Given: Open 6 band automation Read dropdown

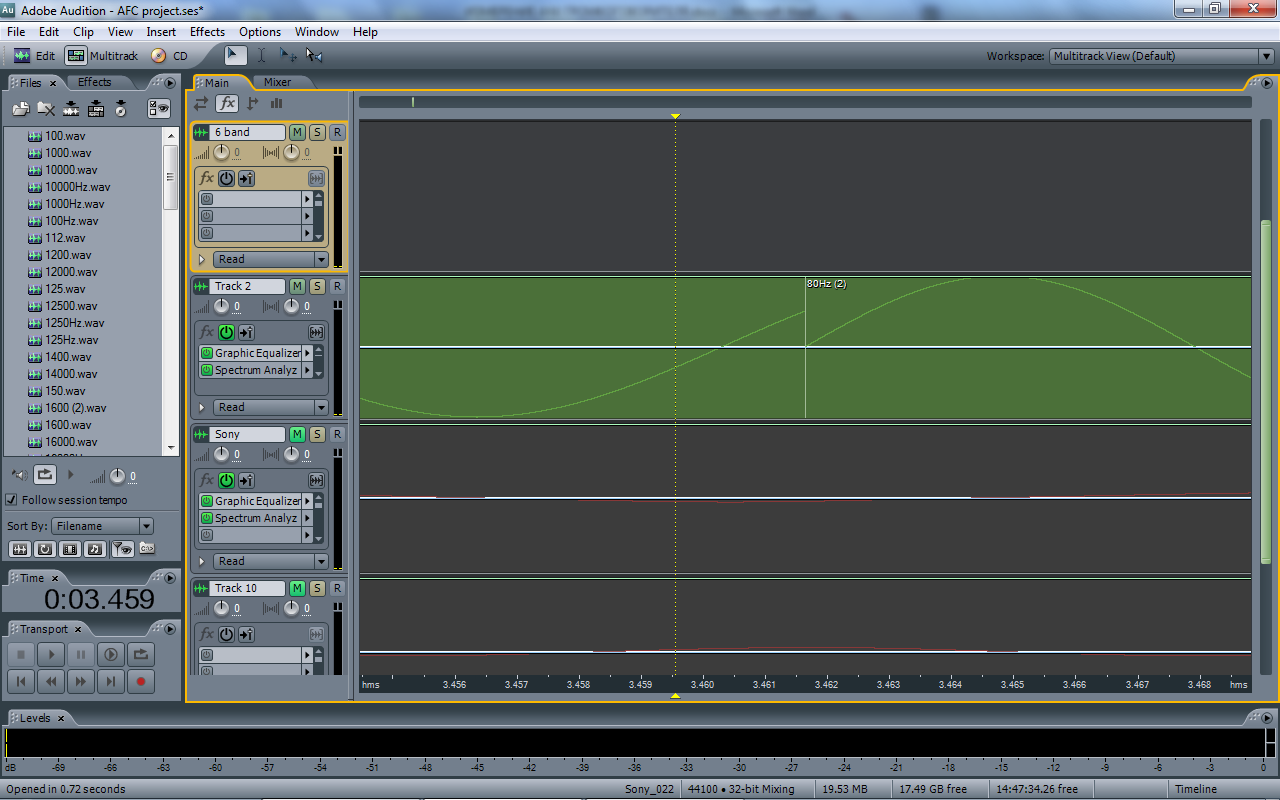Looking at the screenshot, I should click(271, 259).
